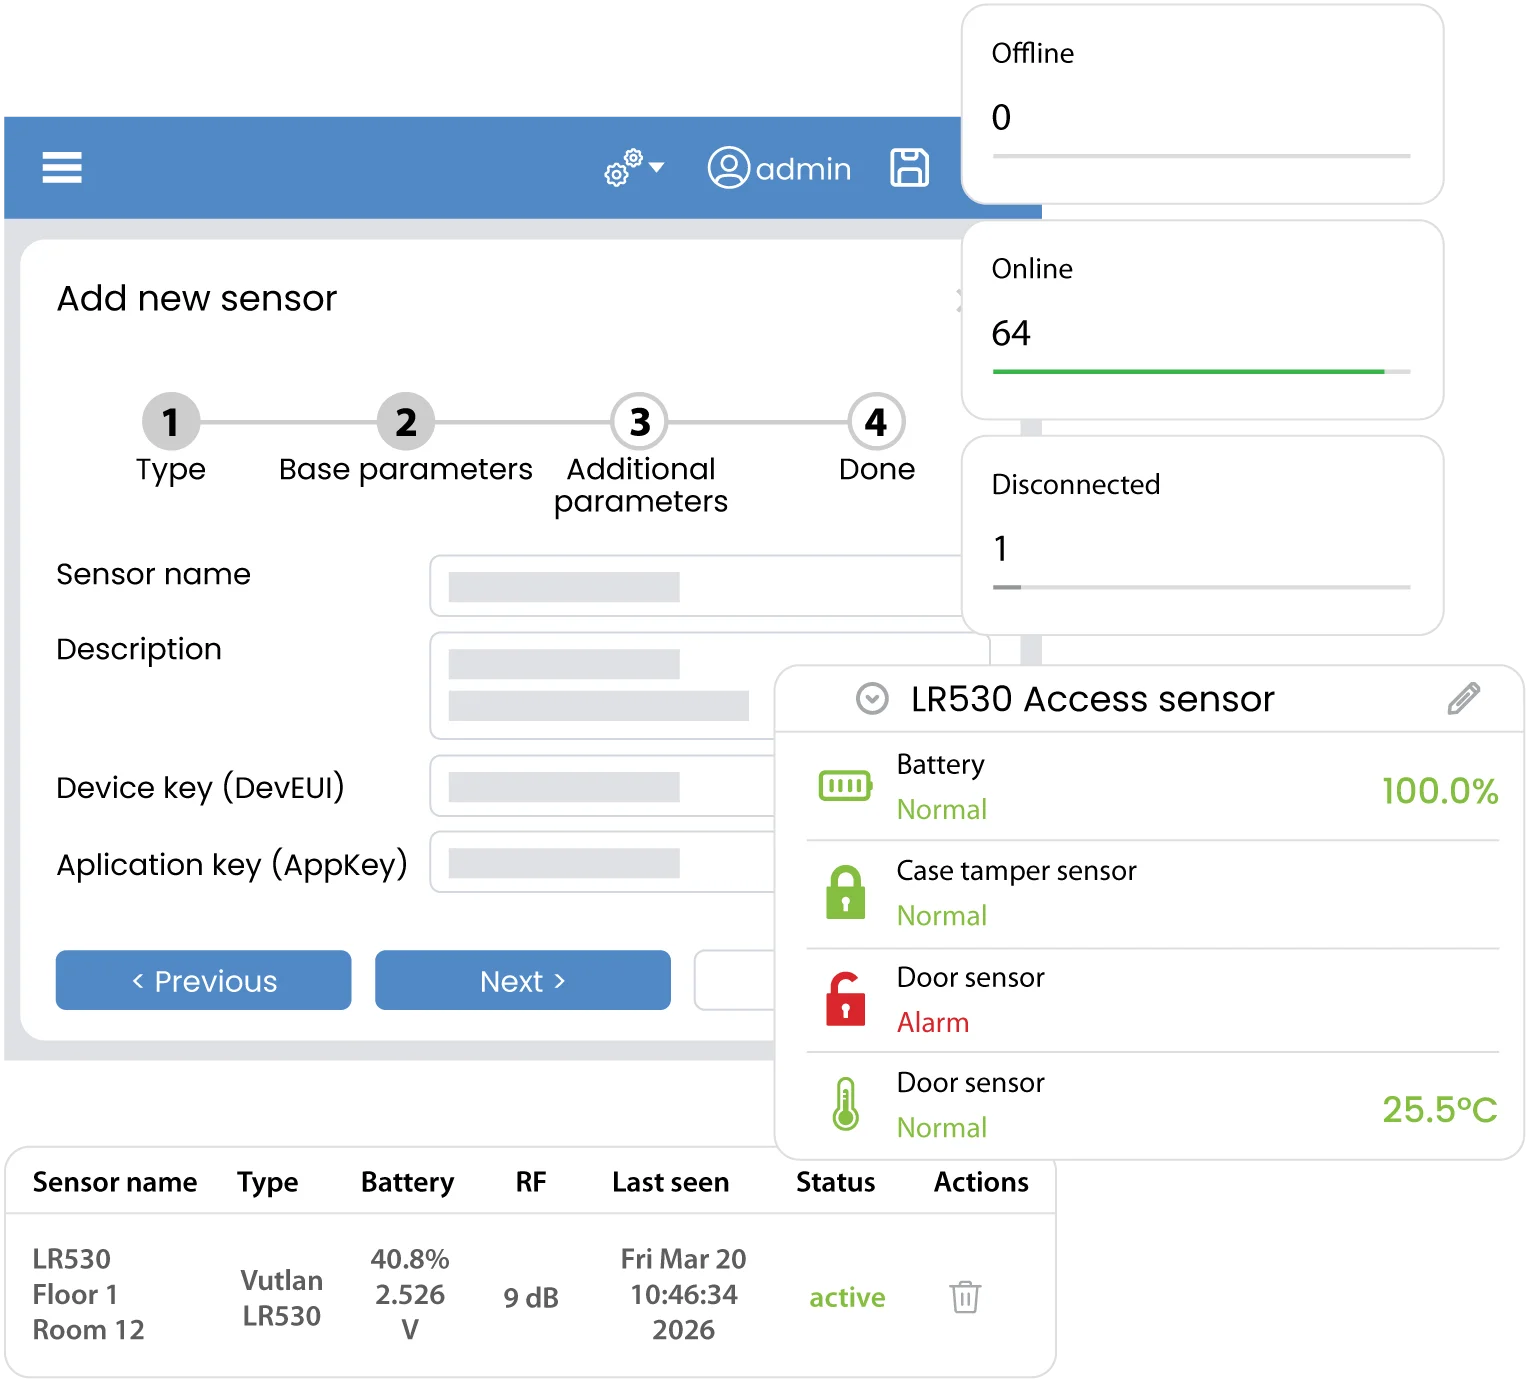
Task: Sort table by Battery column header
Action: [x=407, y=1182]
